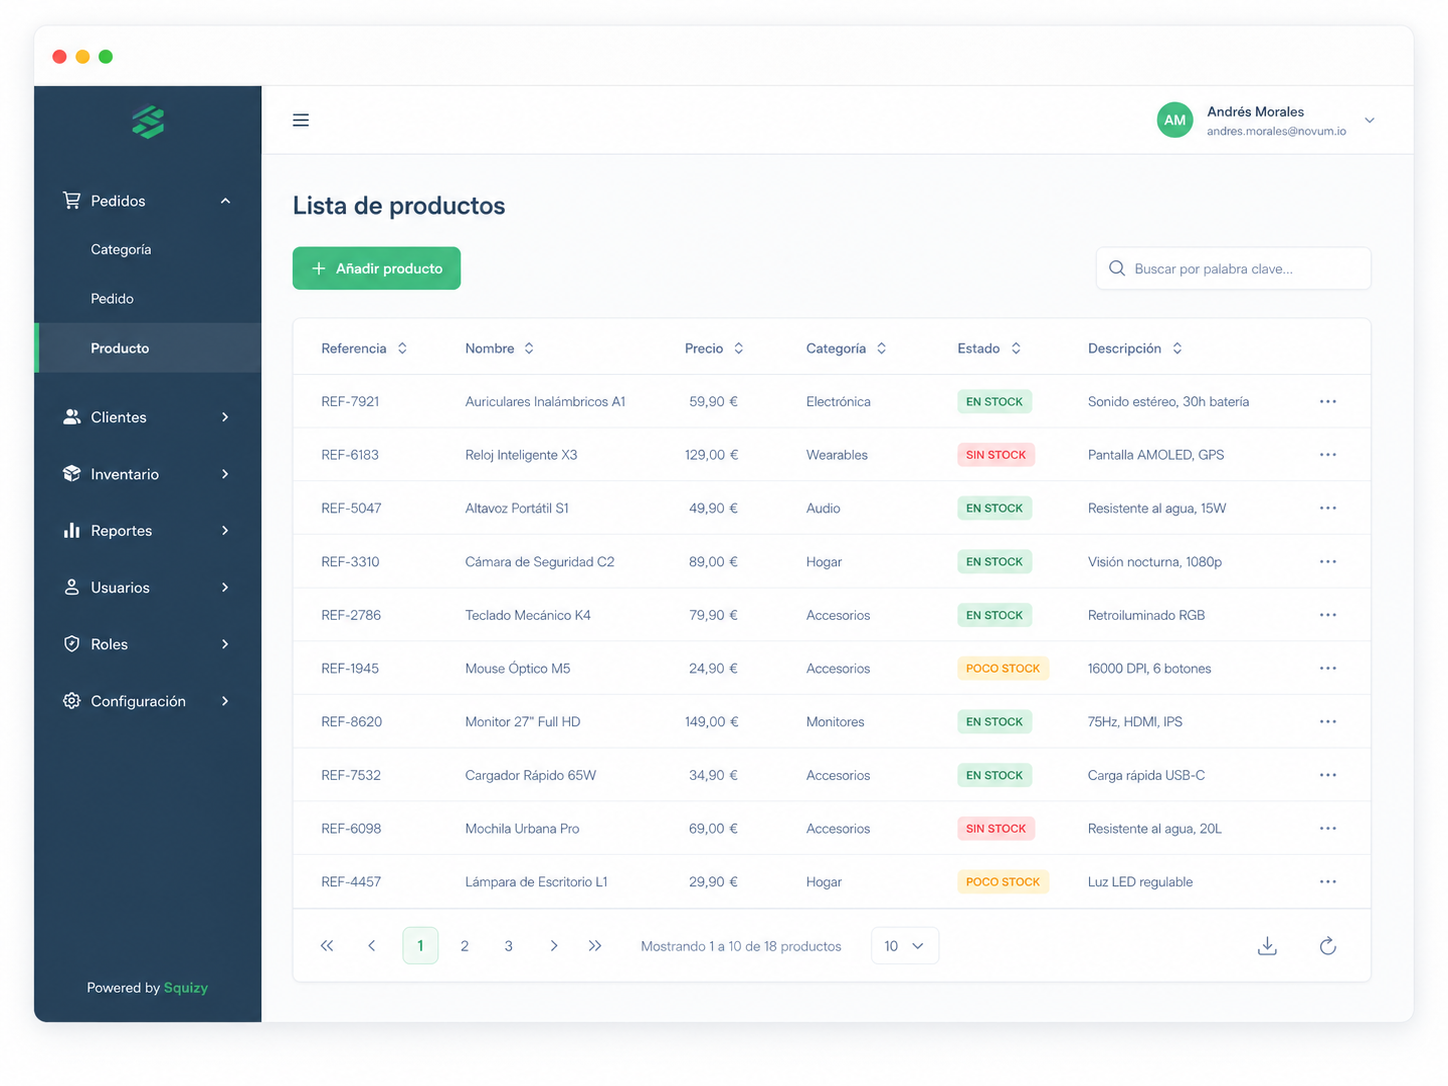Expand the Roles sidebar section
Screen dimensions: 1448x1086
point(225,644)
